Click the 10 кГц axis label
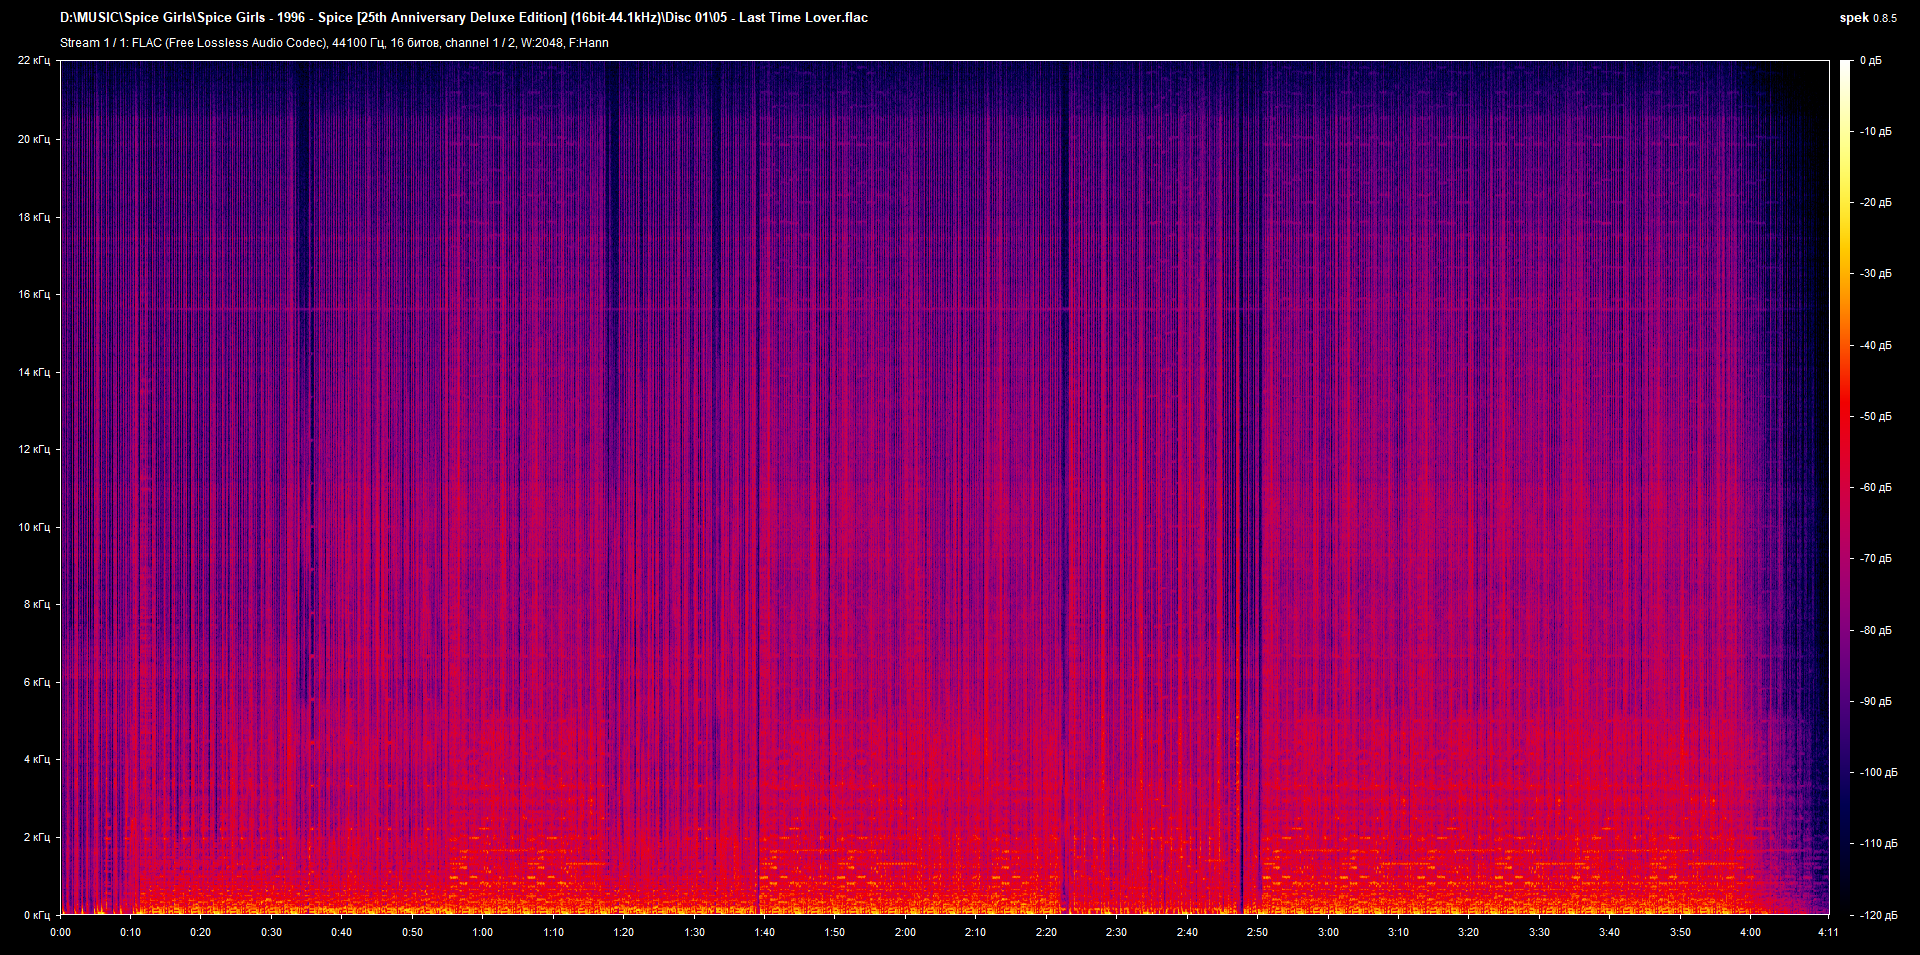Viewport: 1920px width, 955px height. pos(36,527)
